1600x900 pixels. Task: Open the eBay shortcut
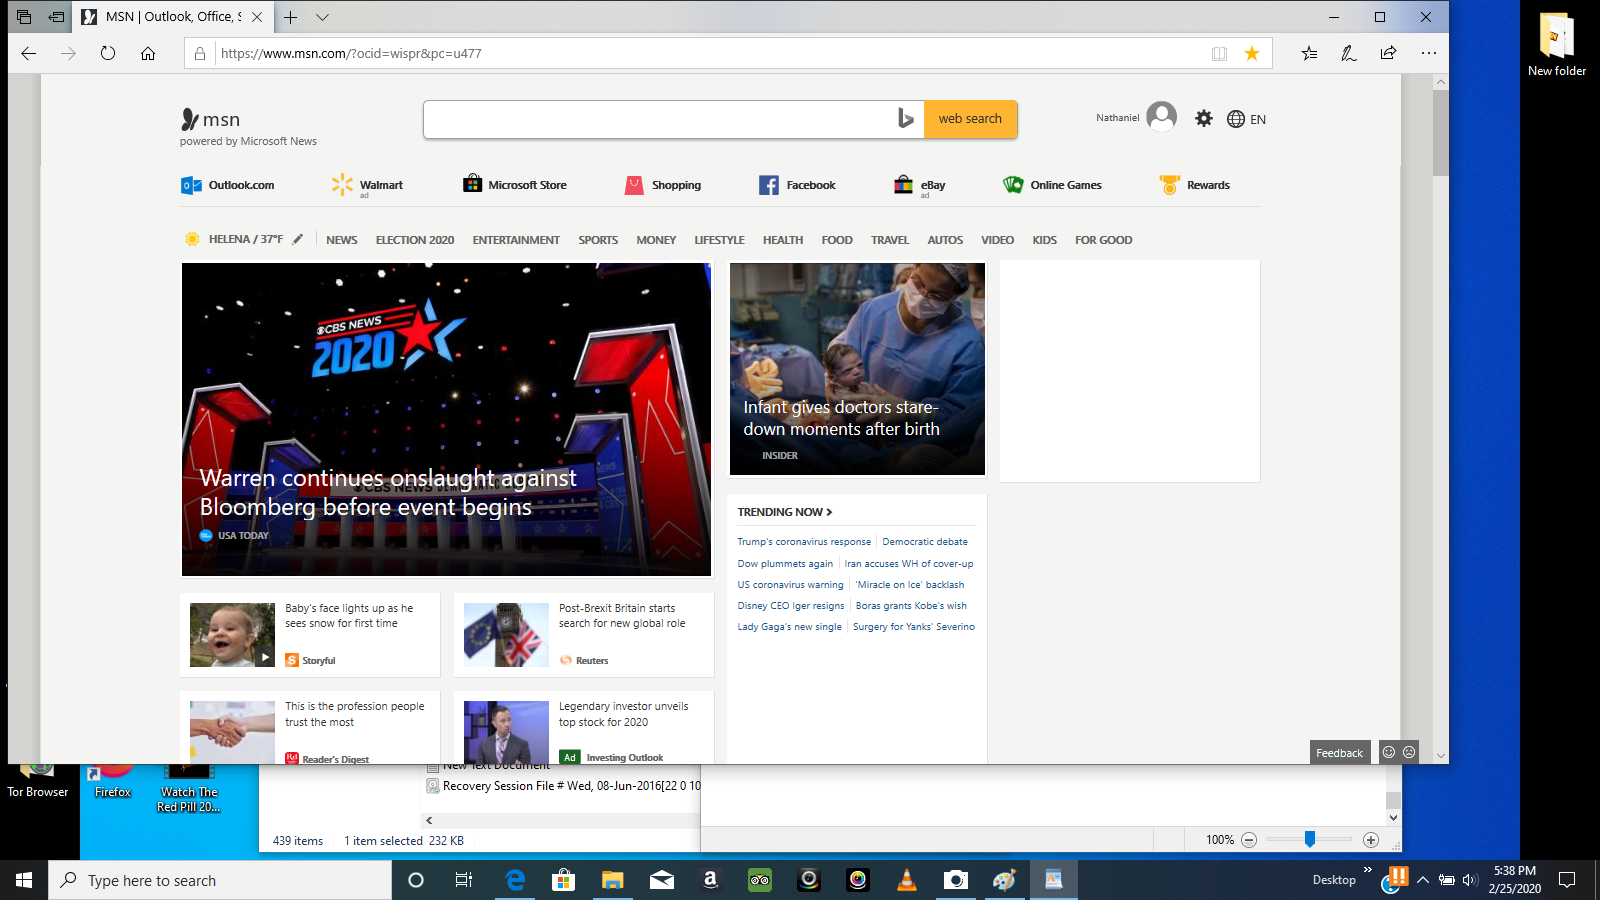(919, 185)
